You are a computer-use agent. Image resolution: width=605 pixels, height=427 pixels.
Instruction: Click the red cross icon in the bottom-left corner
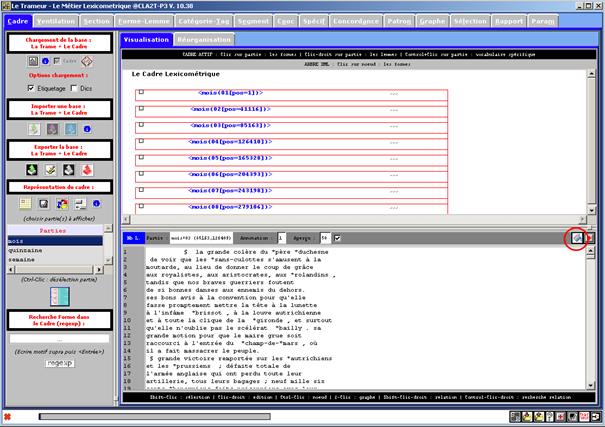pyautogui.click(x=7, y=417)
